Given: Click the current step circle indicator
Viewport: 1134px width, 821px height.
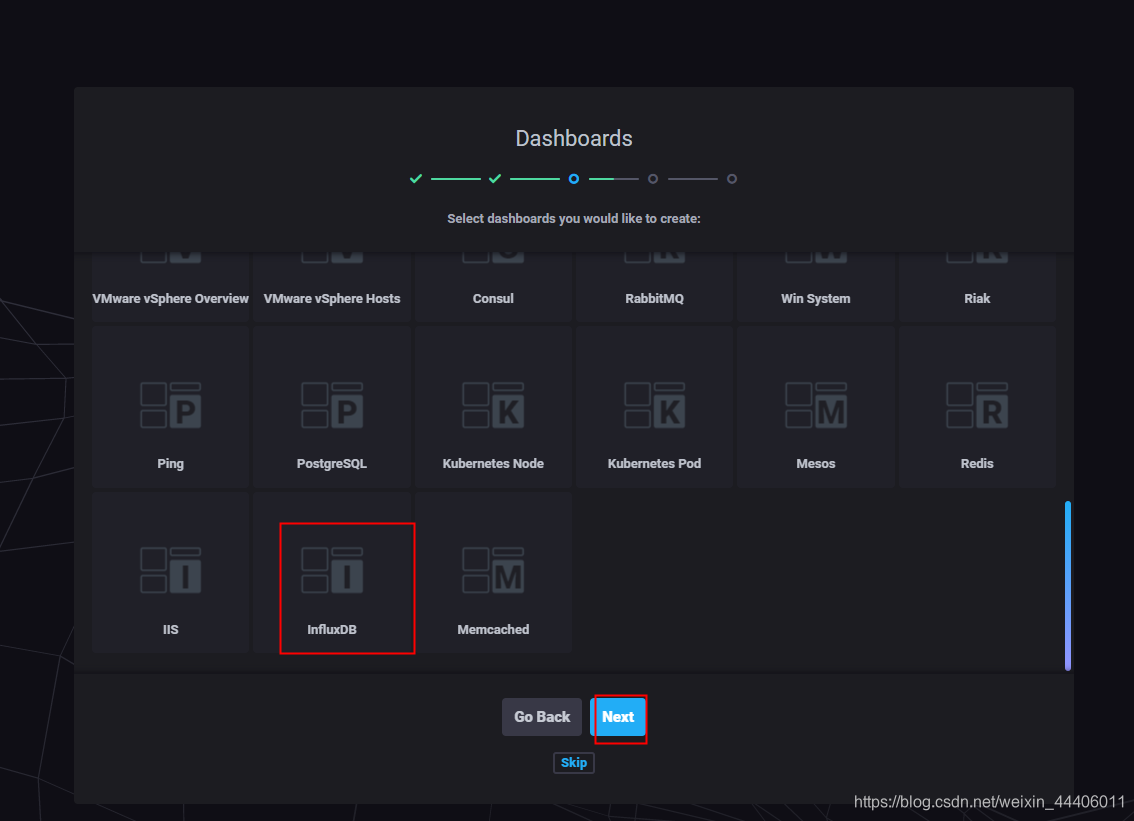Looking at the screenshot, I should 574,179.
